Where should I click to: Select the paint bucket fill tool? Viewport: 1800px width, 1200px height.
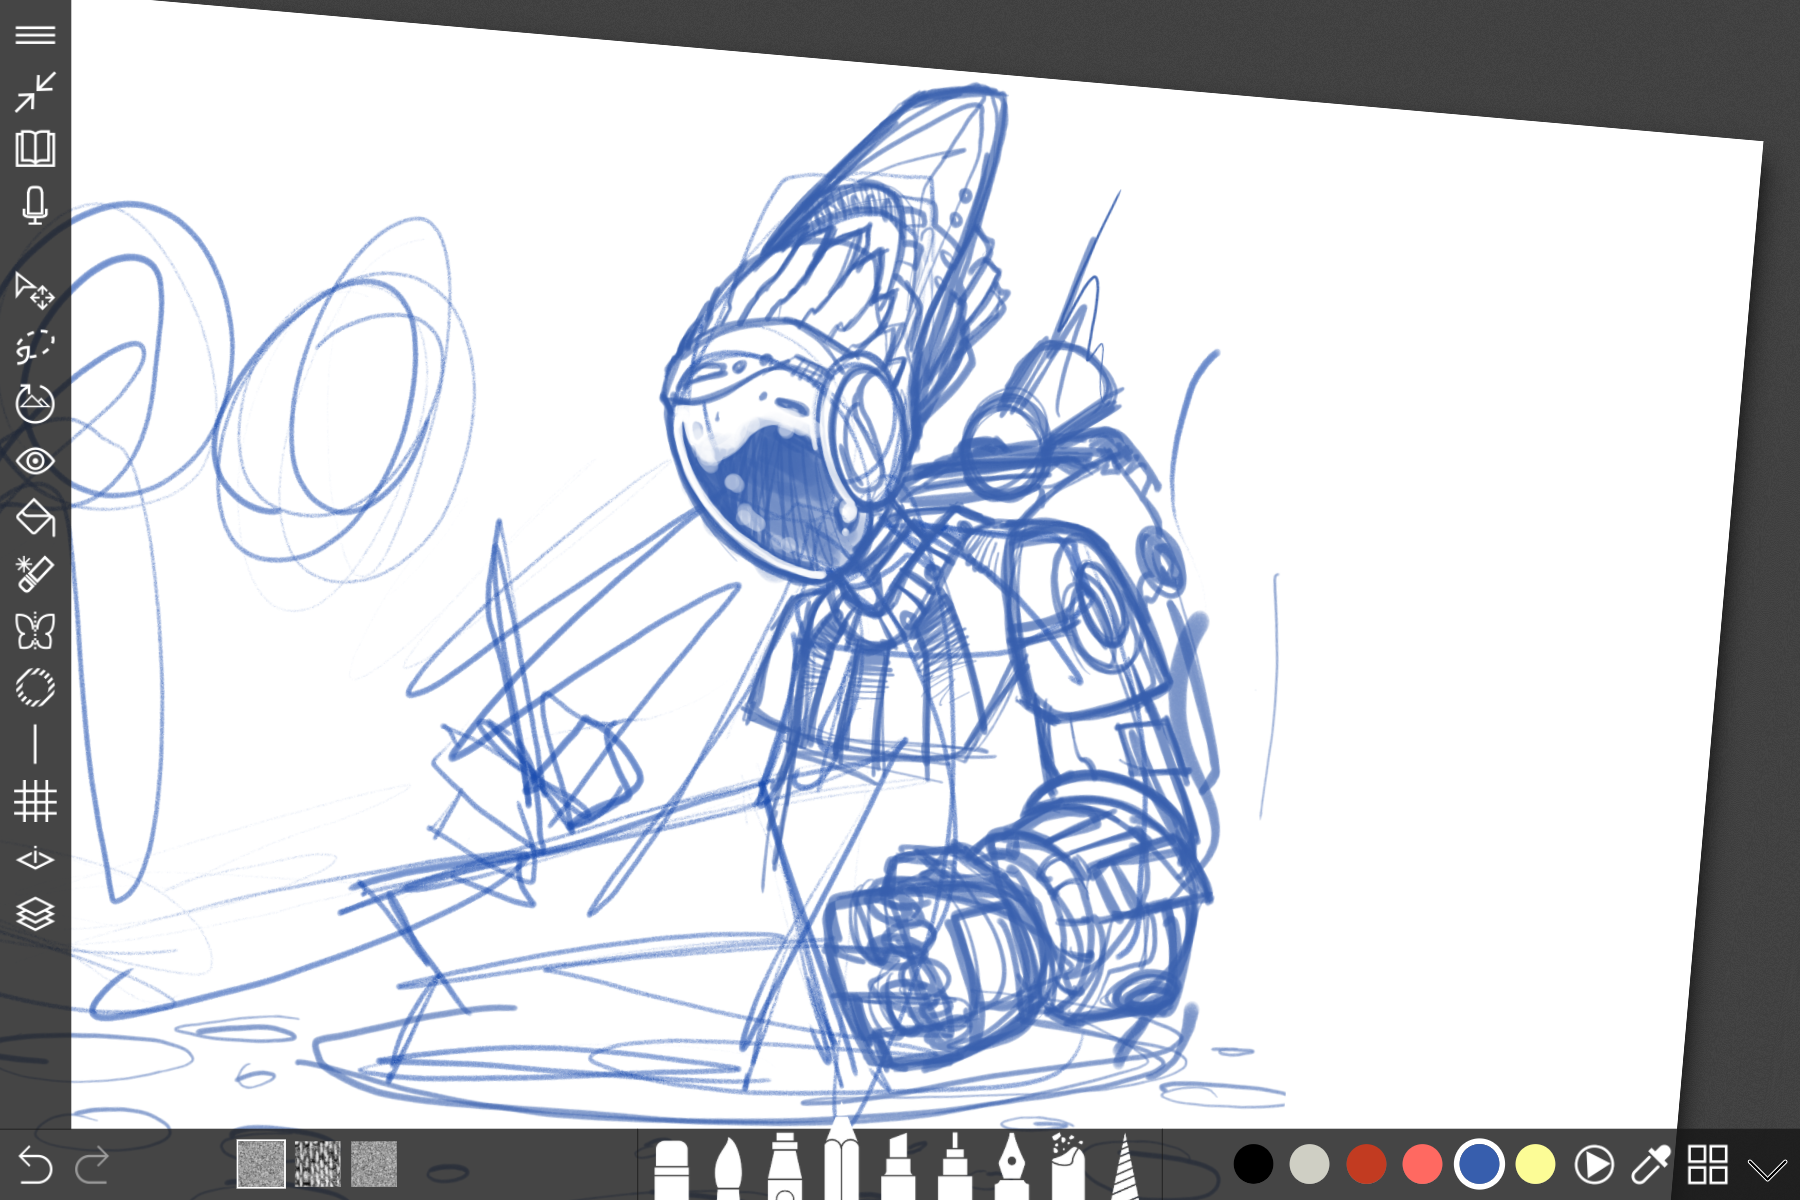(35, 517)
